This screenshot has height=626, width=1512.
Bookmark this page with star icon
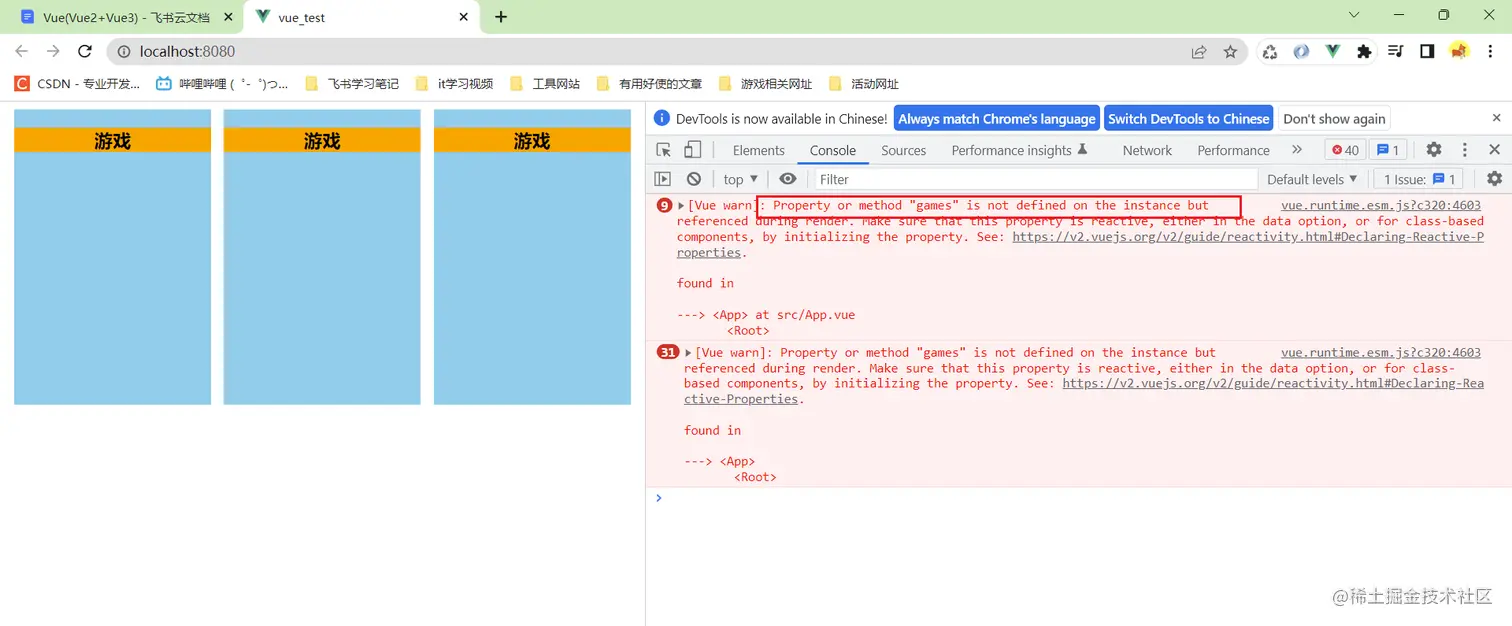coord(1230,52)
